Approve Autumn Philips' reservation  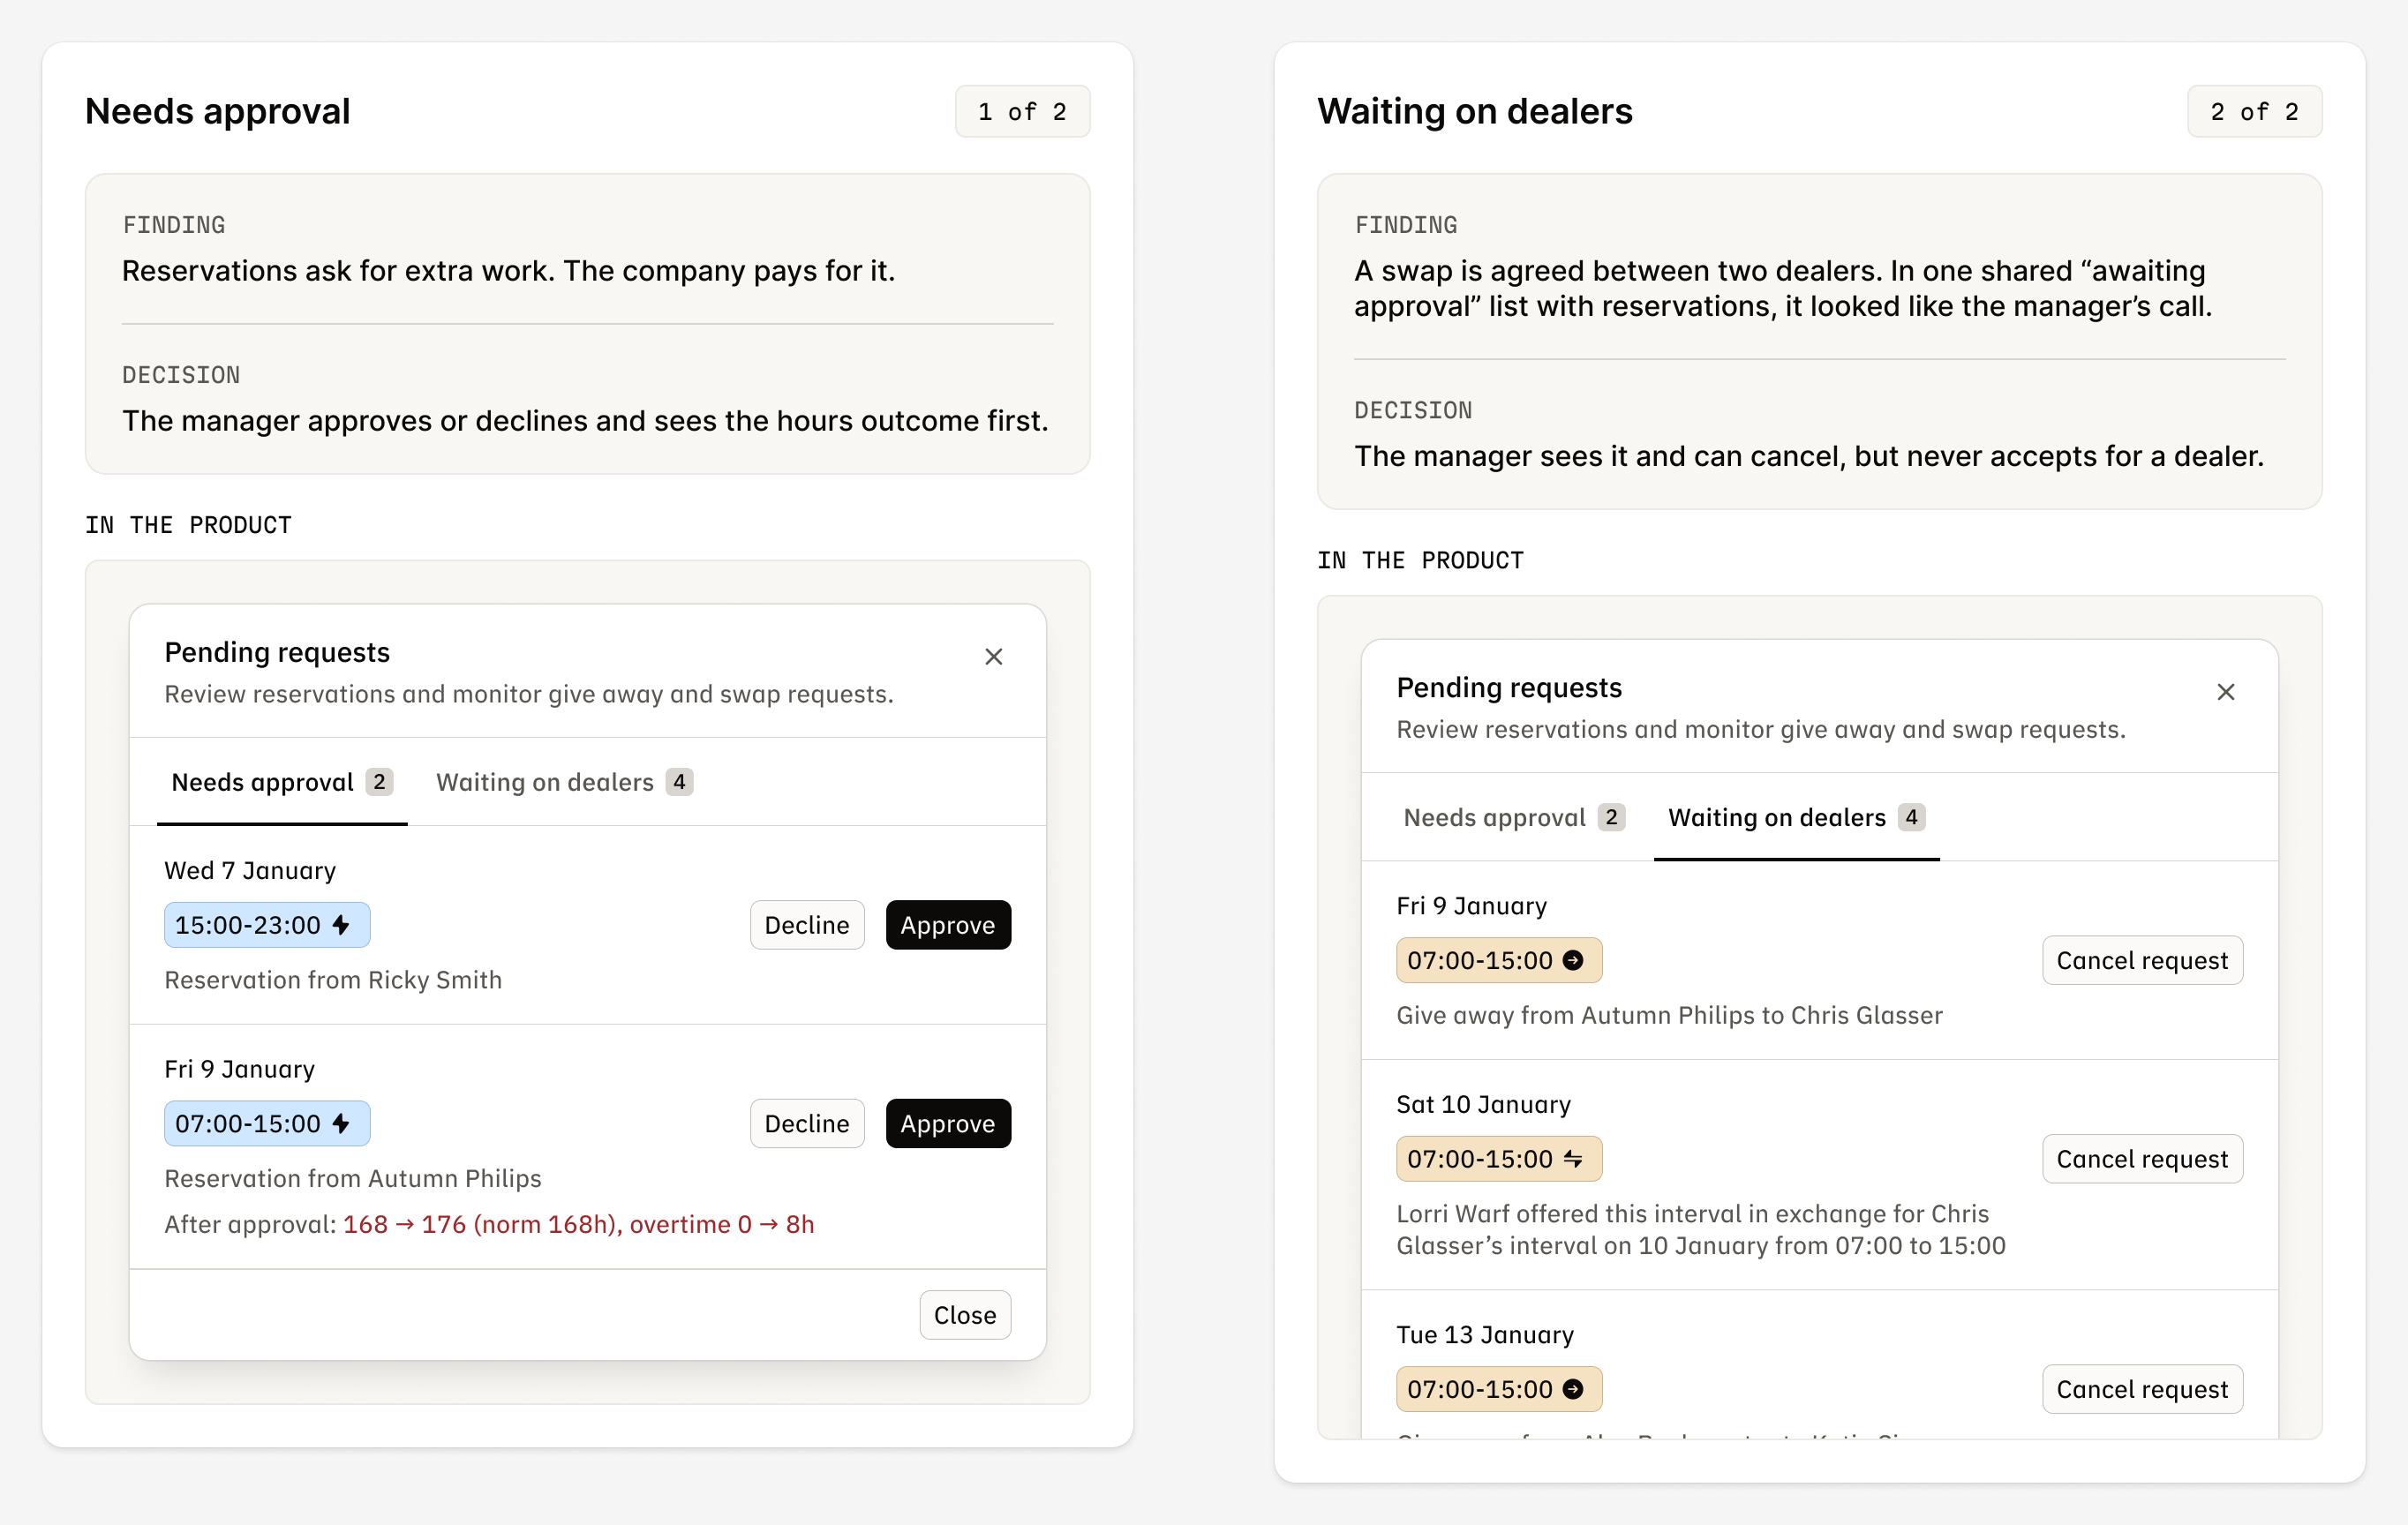[948, 1123]
